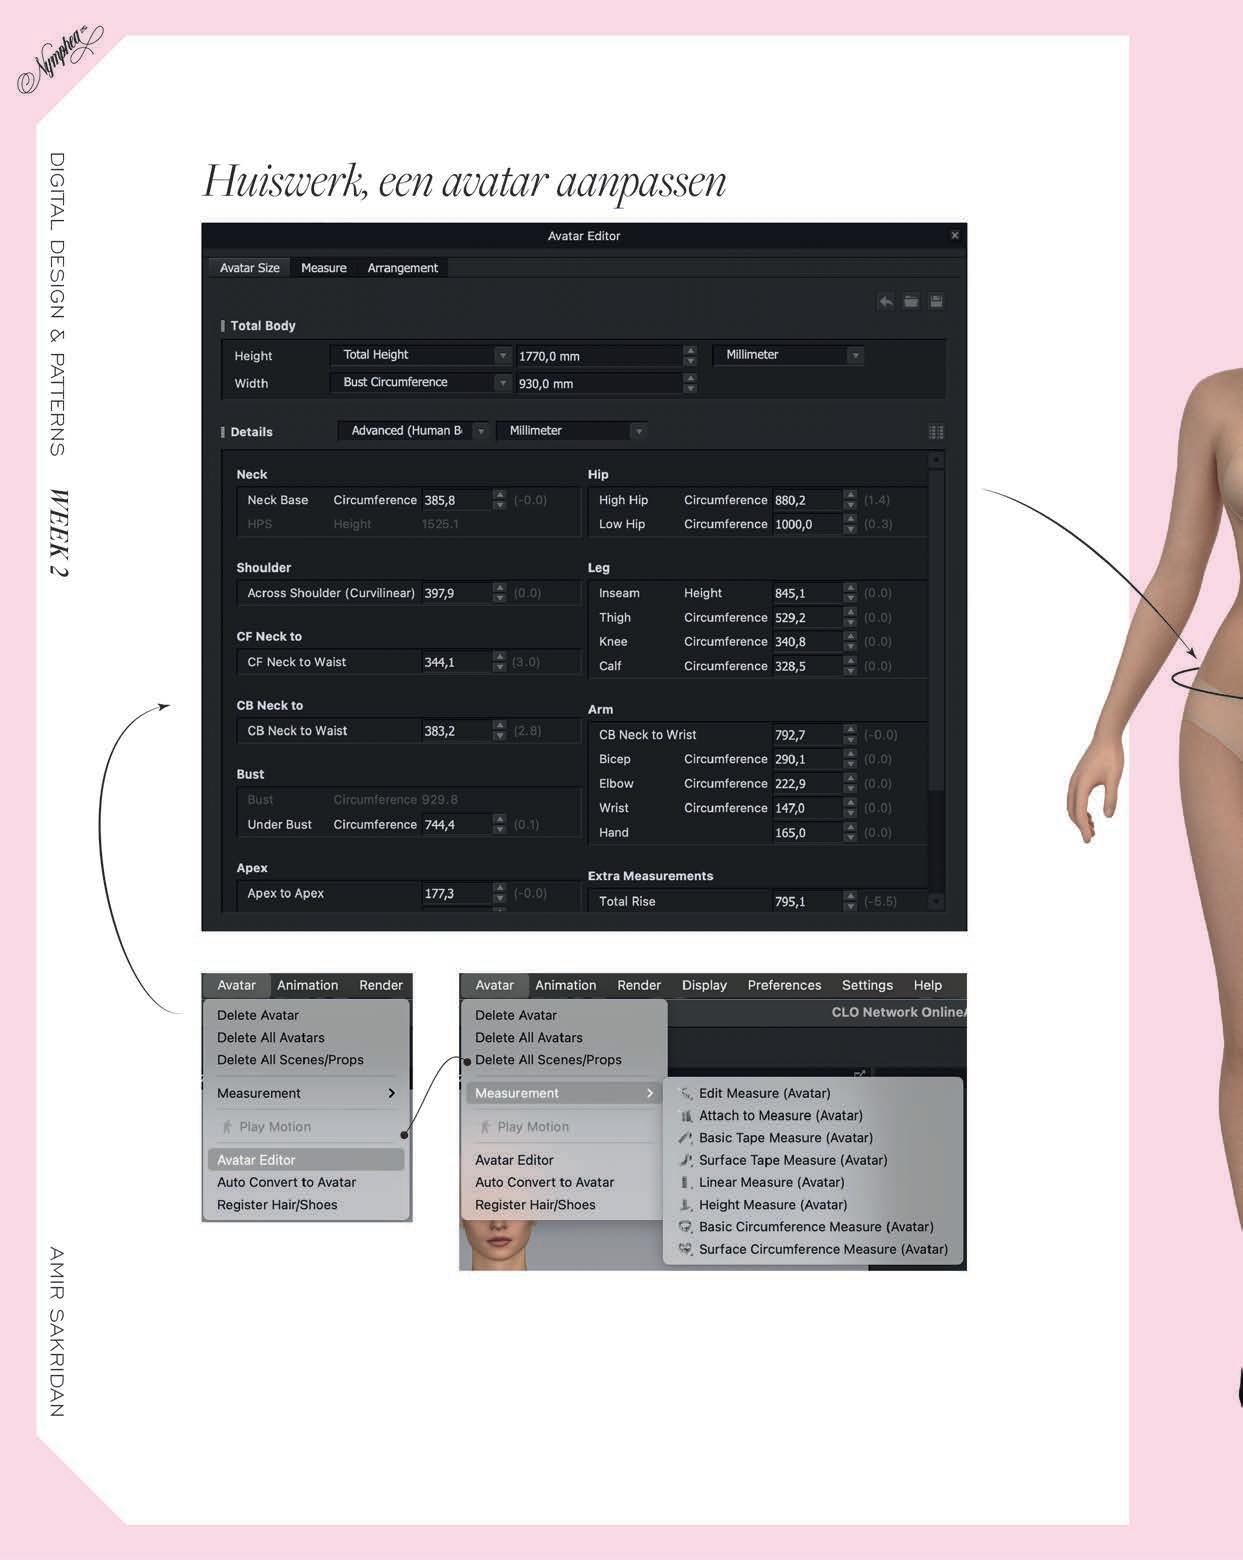Select Surface Tape Measure (Avatar) entry
The width and height of the screenshot is (1243, 1560).
[813, 1160]
